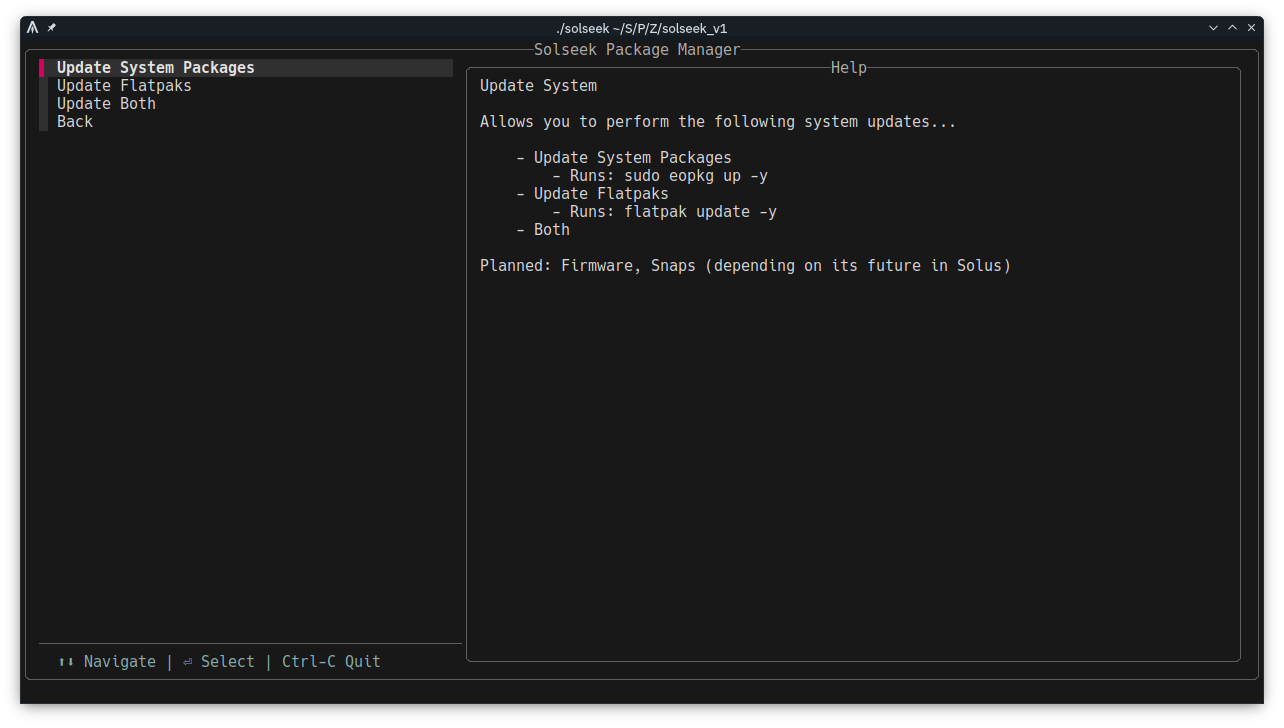Image resolution: width=1284 pixels, height=728 pixels.
Task: Click the up-down arrows Navigate icon
Action: (x=66, y=662)
